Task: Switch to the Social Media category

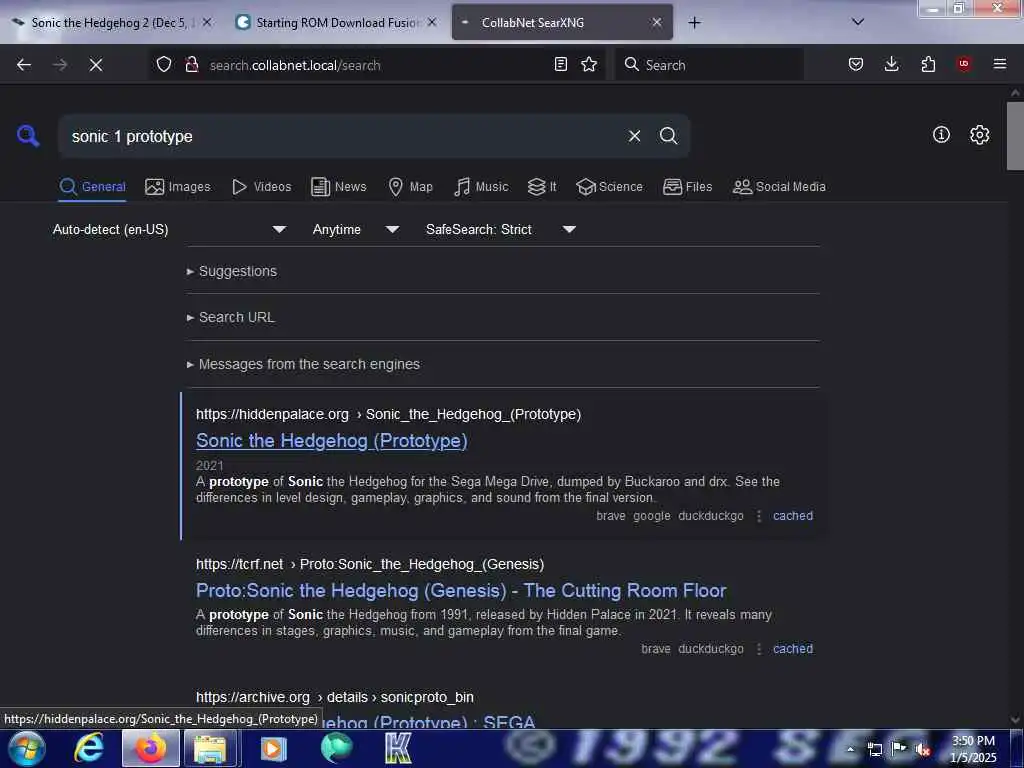Action: 779,187
